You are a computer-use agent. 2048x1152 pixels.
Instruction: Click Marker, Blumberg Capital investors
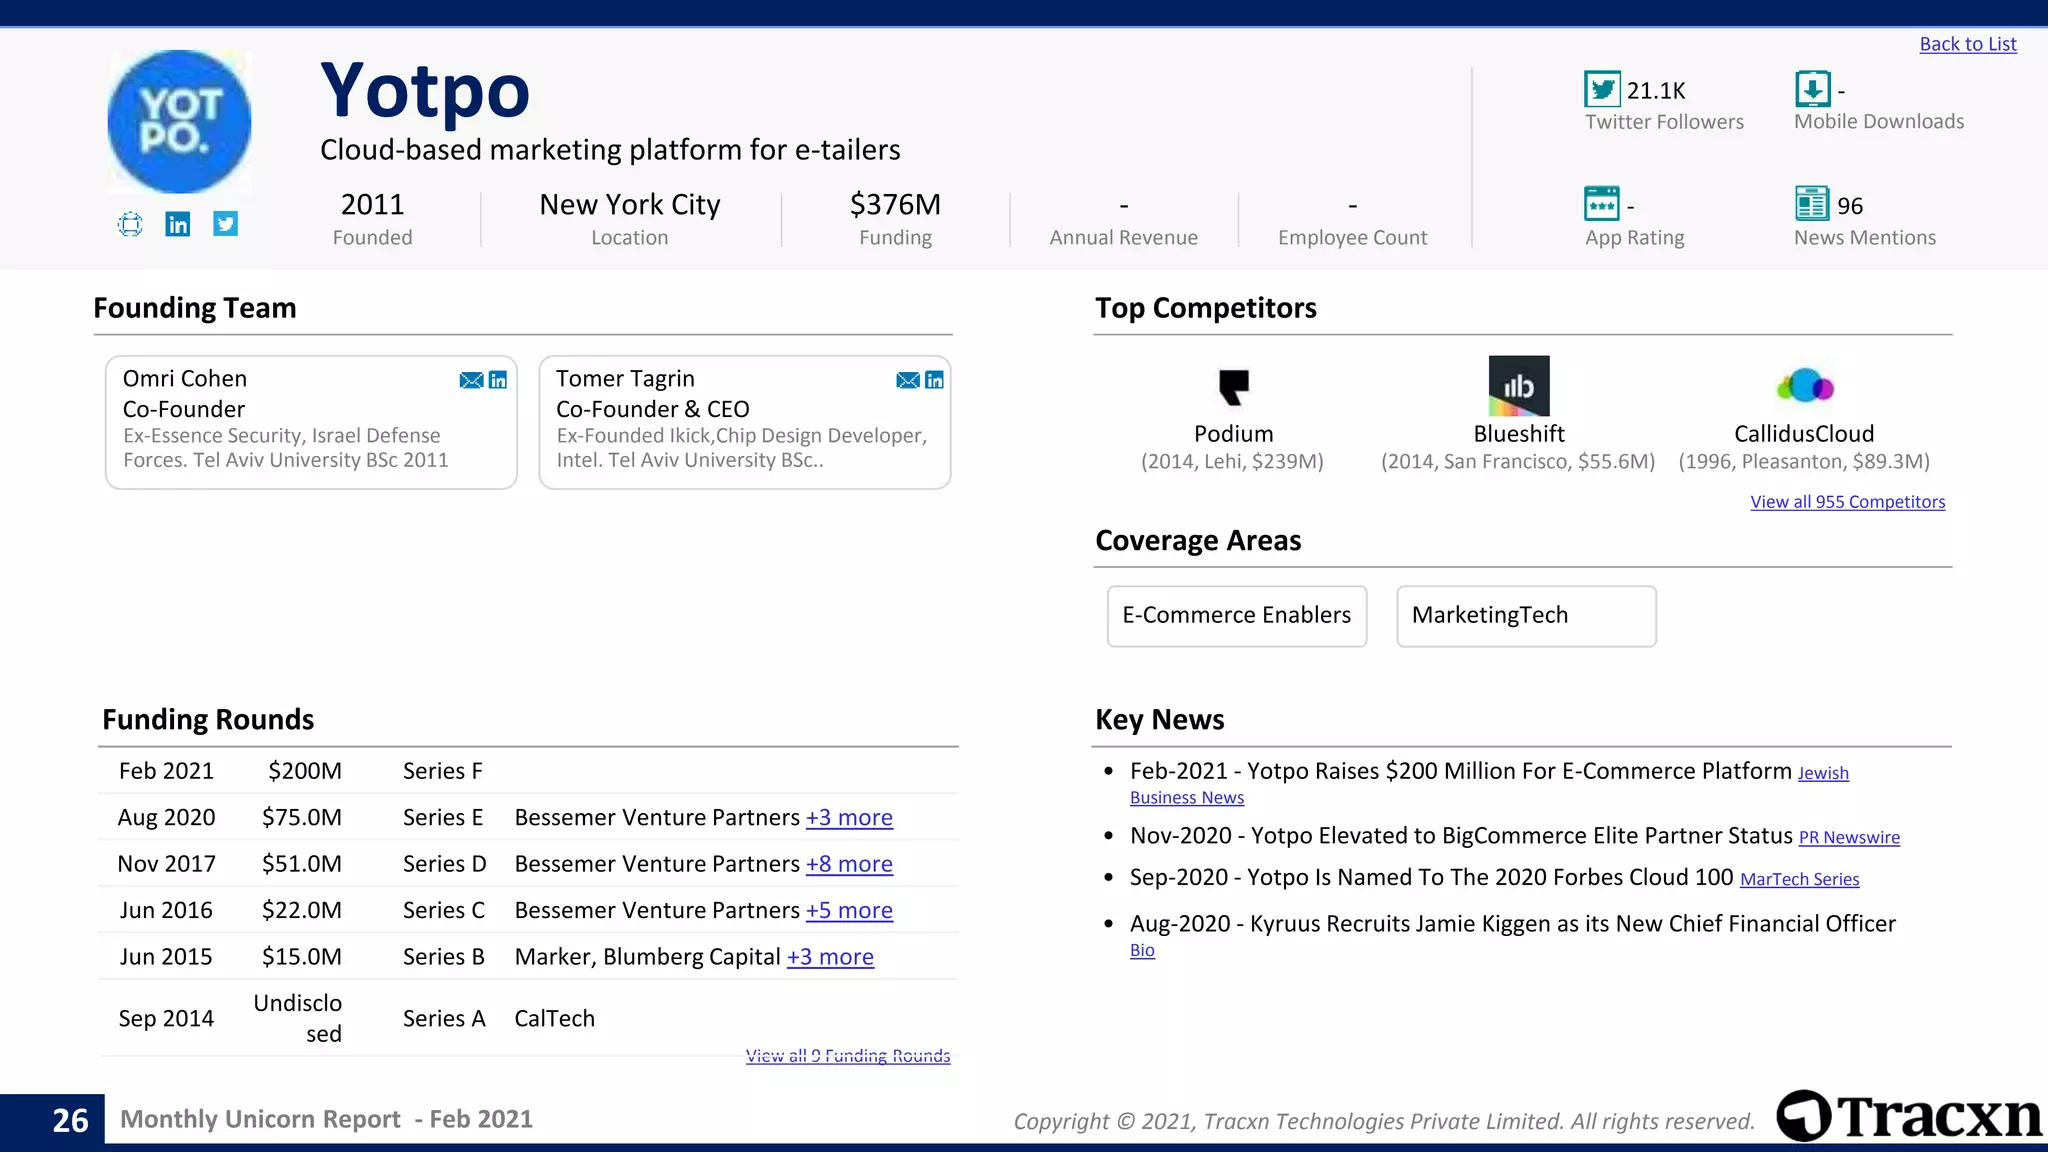click(x=647, y=957)
